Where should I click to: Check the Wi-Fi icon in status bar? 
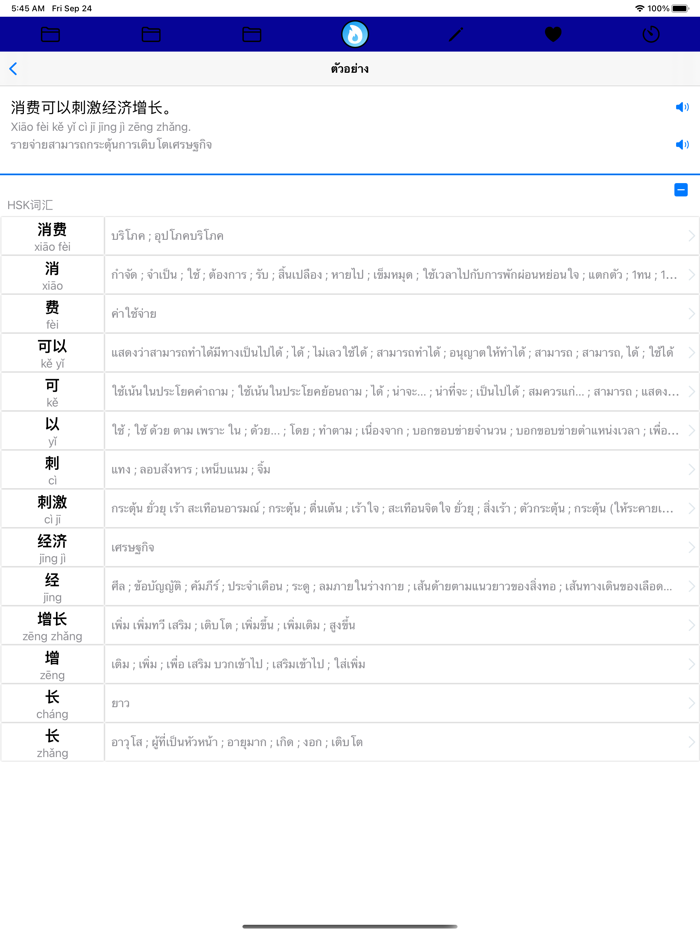tap(640, 8)
